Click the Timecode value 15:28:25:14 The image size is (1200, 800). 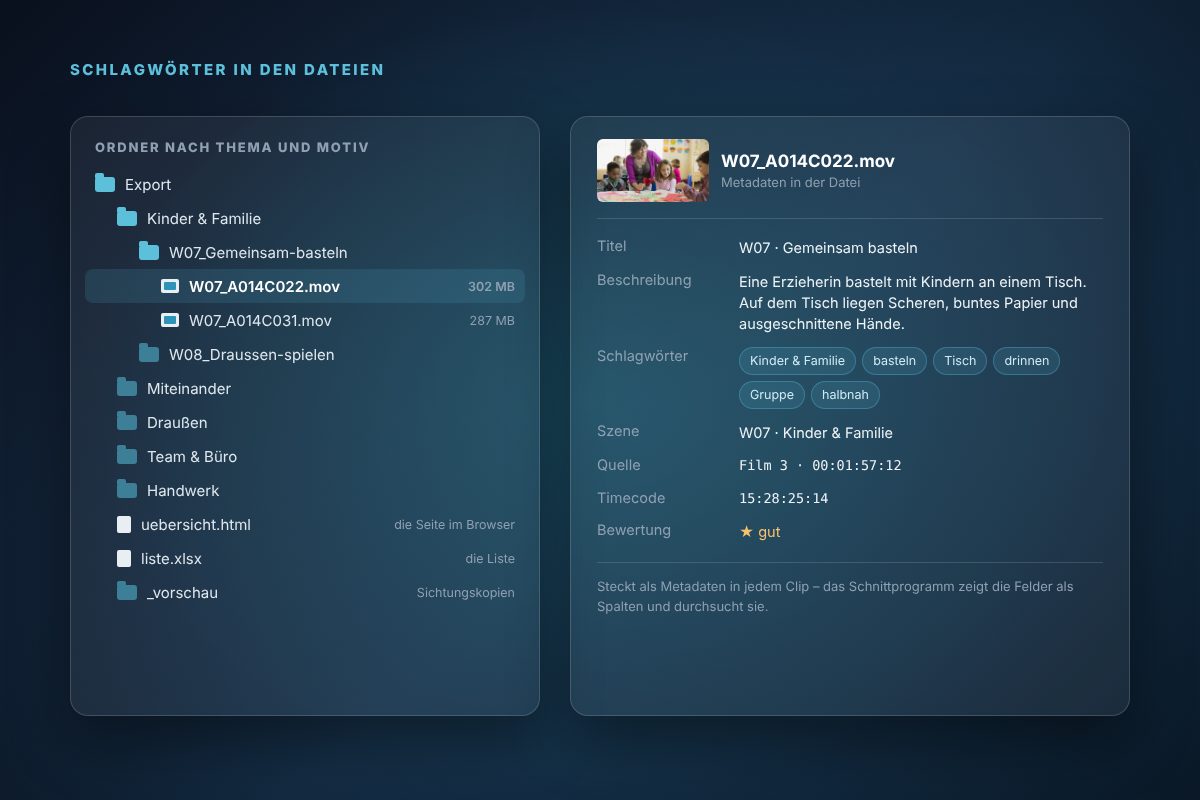(x=783, y=498)
